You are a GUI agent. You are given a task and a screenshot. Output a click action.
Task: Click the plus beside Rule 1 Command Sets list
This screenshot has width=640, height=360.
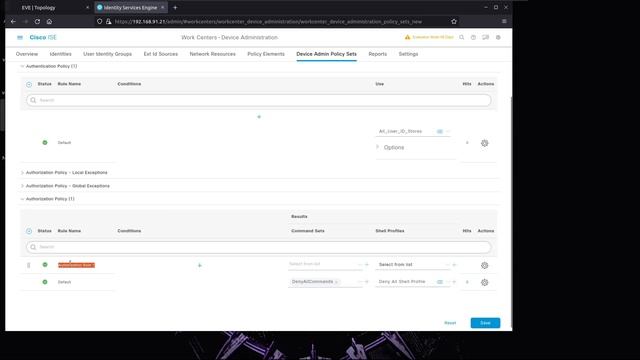pos(367,265)
